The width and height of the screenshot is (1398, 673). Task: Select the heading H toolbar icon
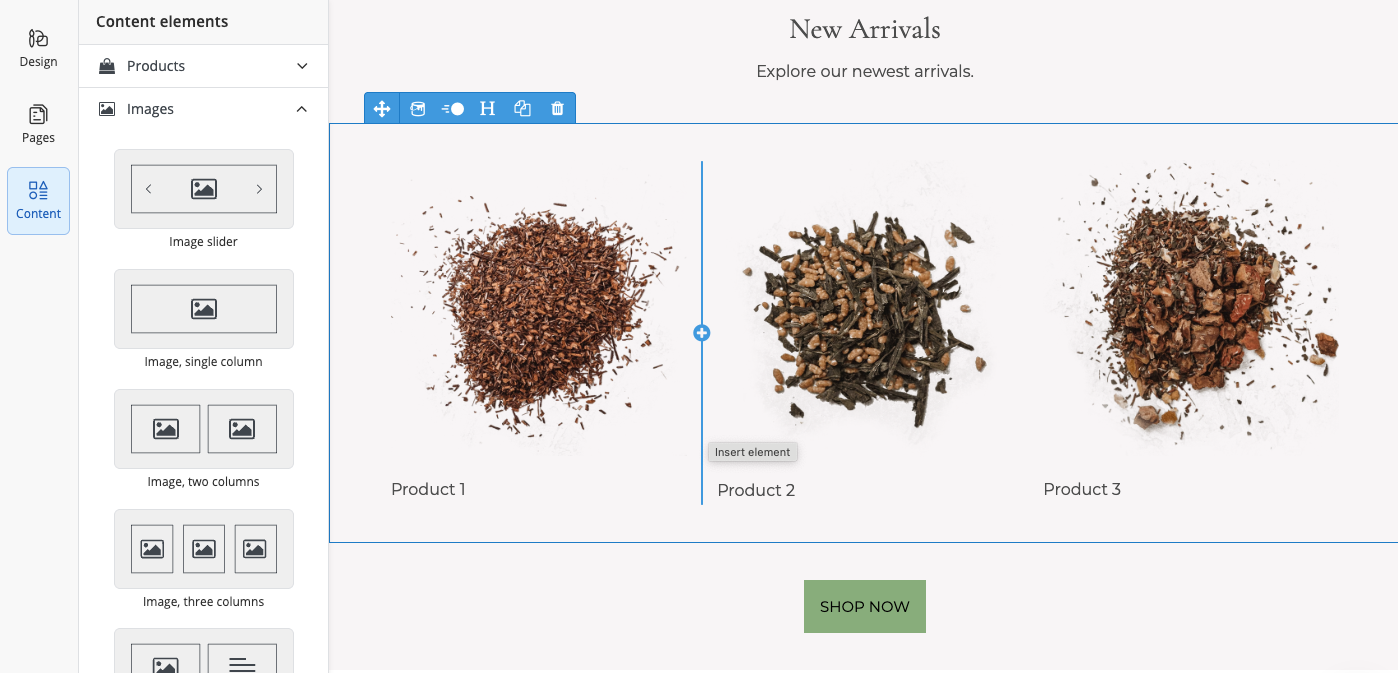pos(487,108)
